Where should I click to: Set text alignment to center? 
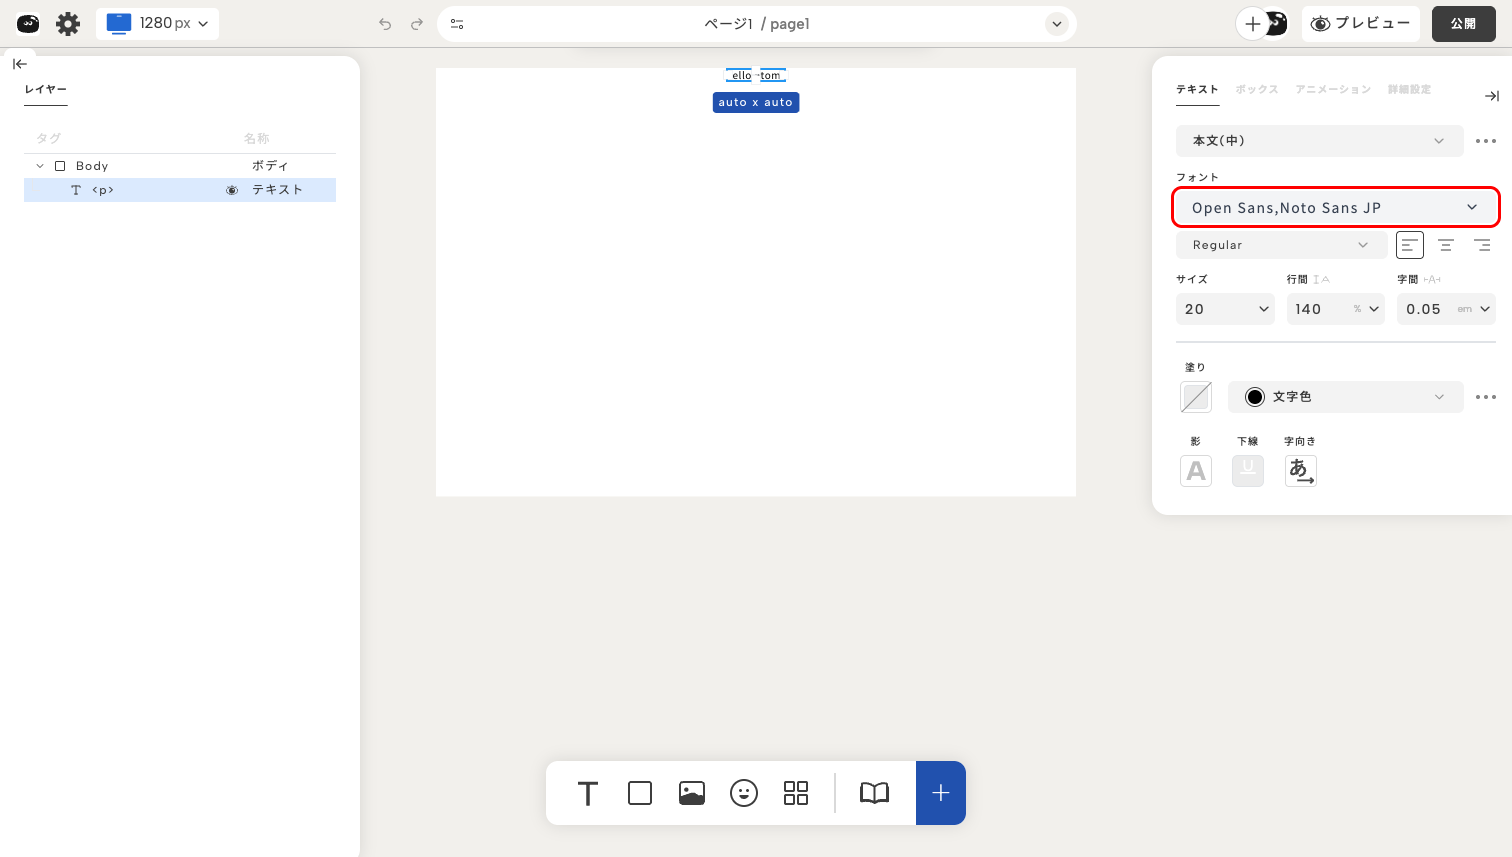[1446, 245]
